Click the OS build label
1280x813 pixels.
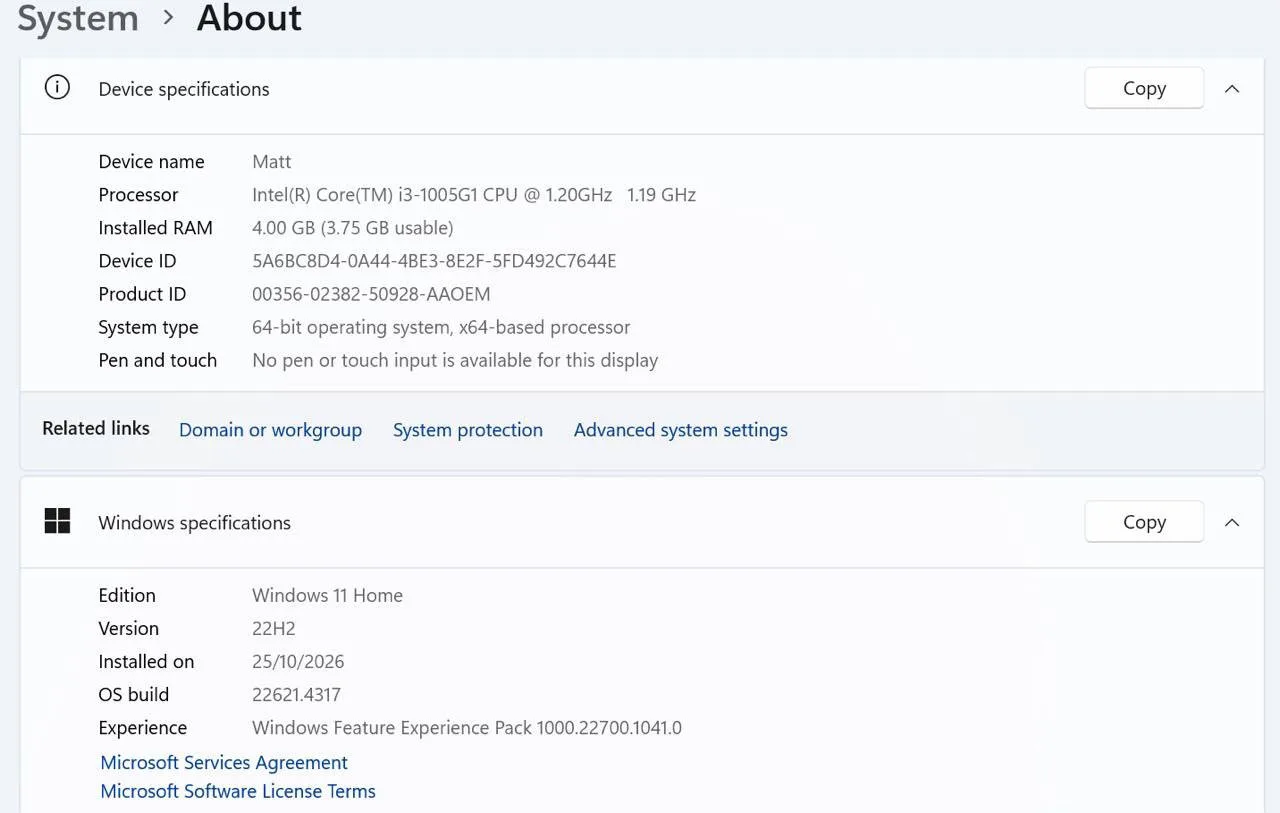tap(133, 694)
